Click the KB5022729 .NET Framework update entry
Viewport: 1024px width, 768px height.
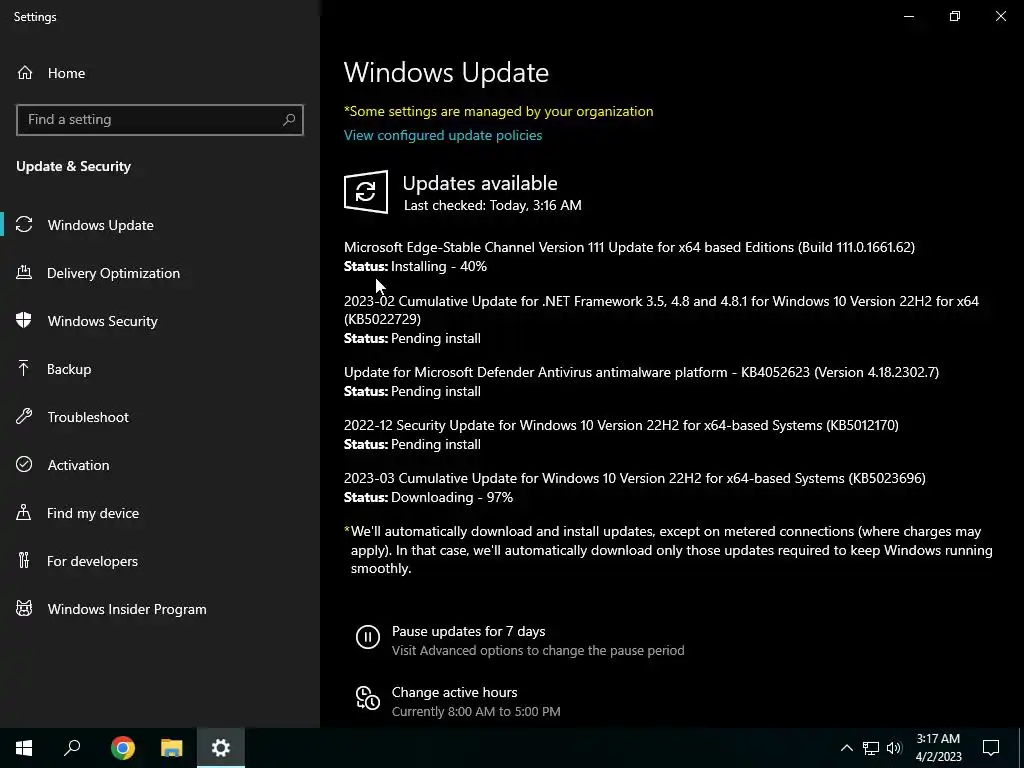(x=661, y=310)
